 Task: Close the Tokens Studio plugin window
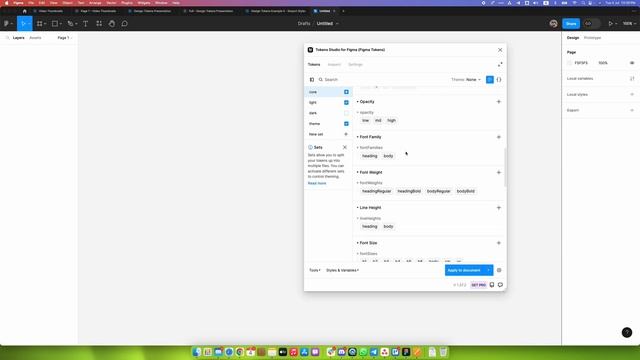500,50
